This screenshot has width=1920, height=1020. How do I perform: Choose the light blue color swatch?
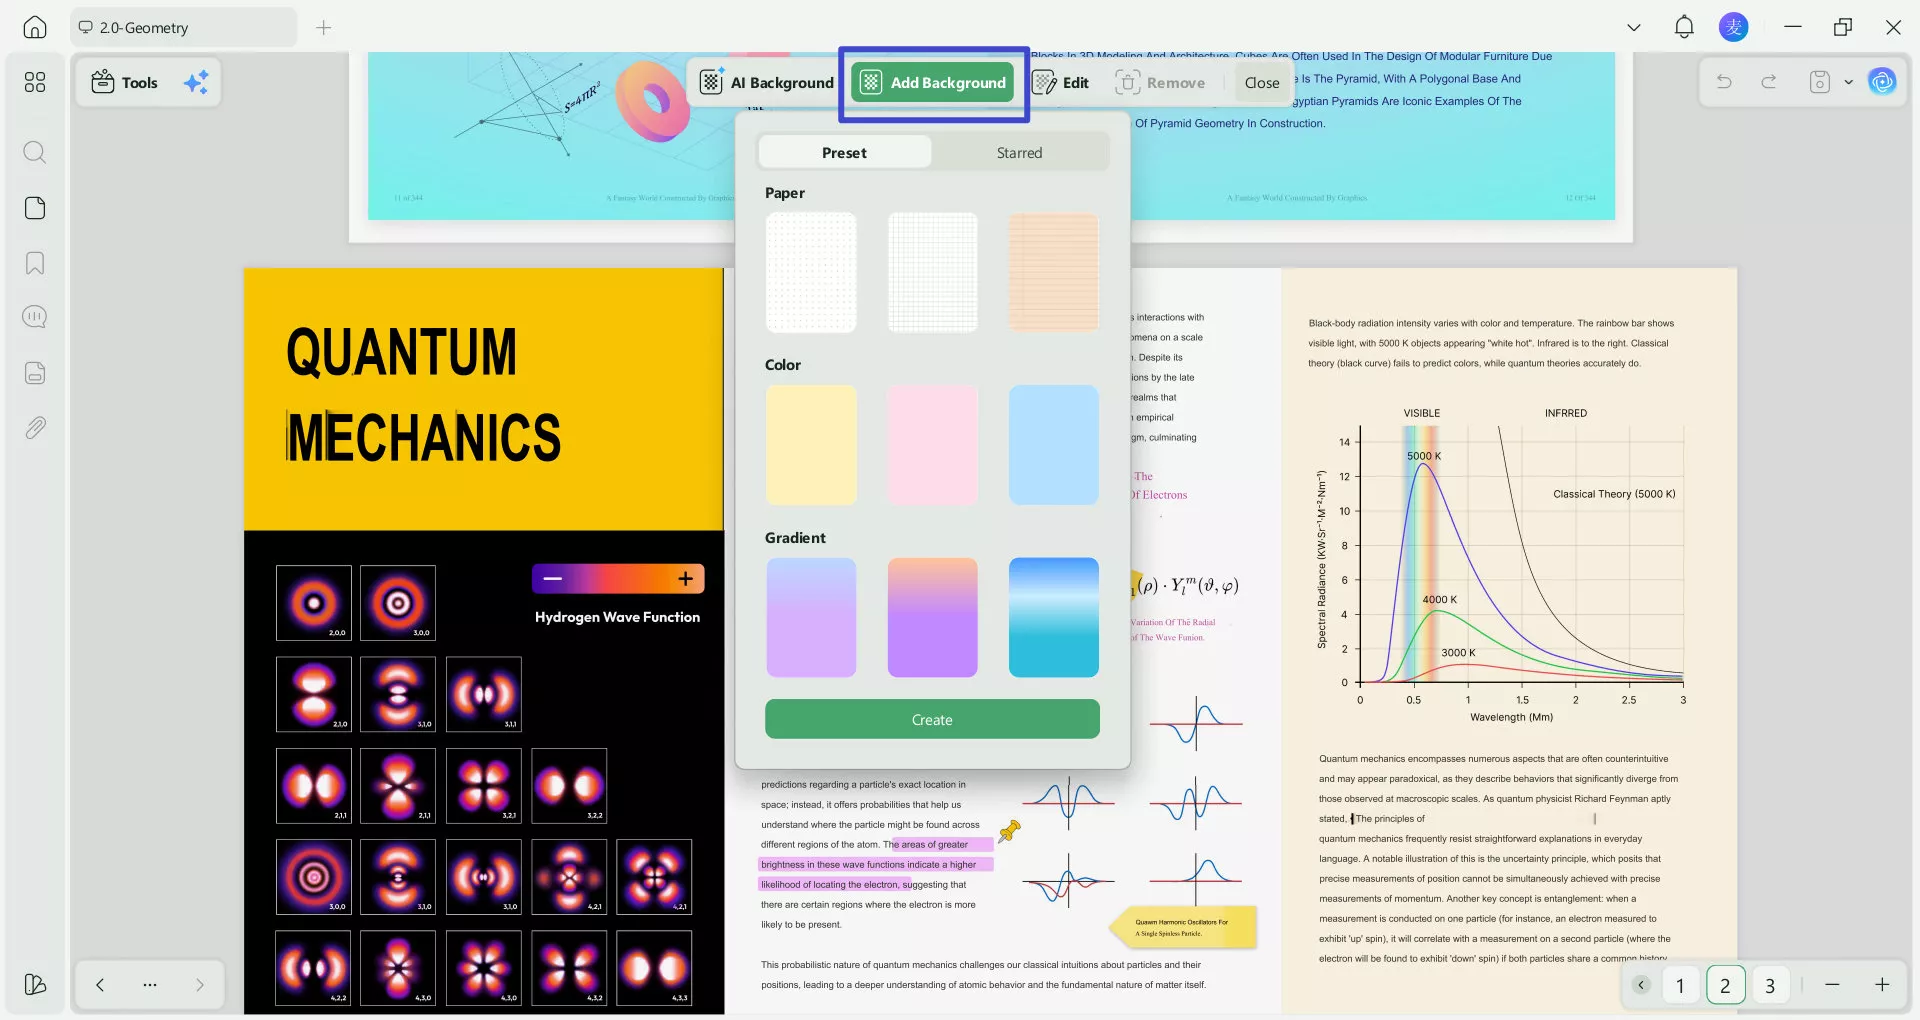pyautogui.click(x=1054, y=445)
